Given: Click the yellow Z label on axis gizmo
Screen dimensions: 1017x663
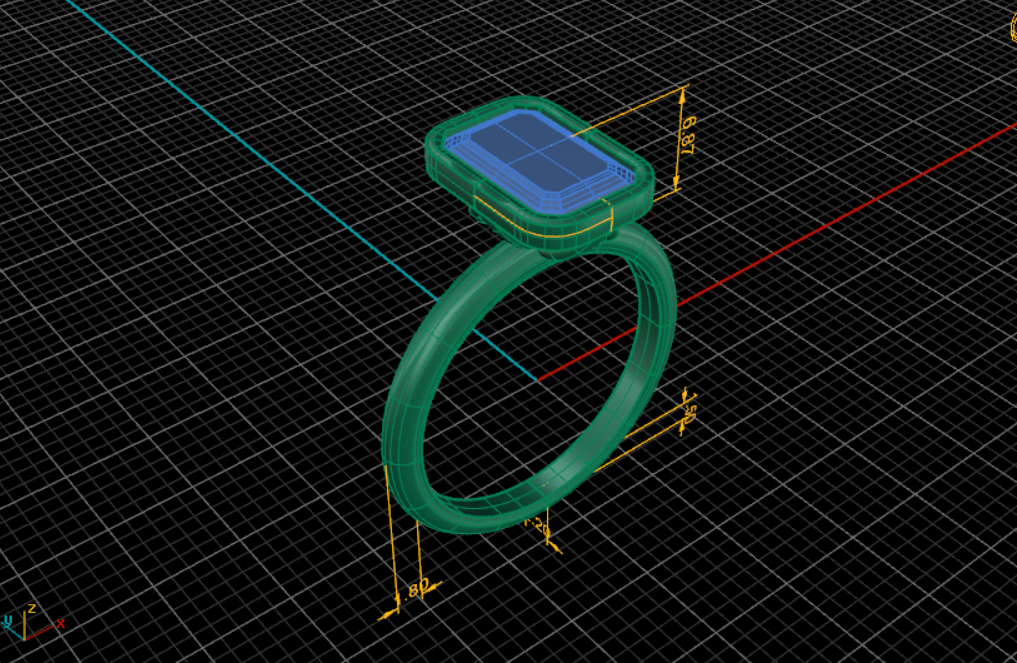Looking at the screenshot, I should [32, 608].
